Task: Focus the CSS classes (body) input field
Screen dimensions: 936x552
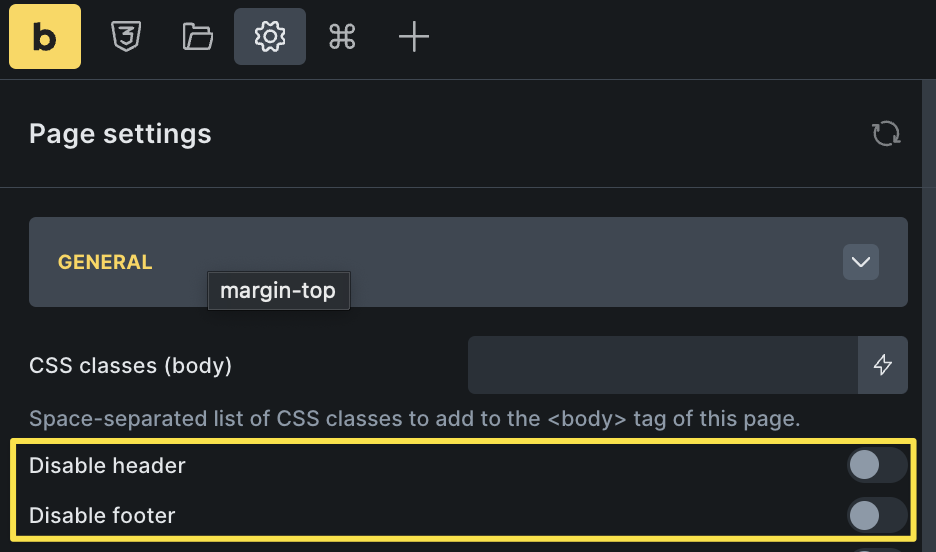Action: pyautogui.click(x=663, y=365)
